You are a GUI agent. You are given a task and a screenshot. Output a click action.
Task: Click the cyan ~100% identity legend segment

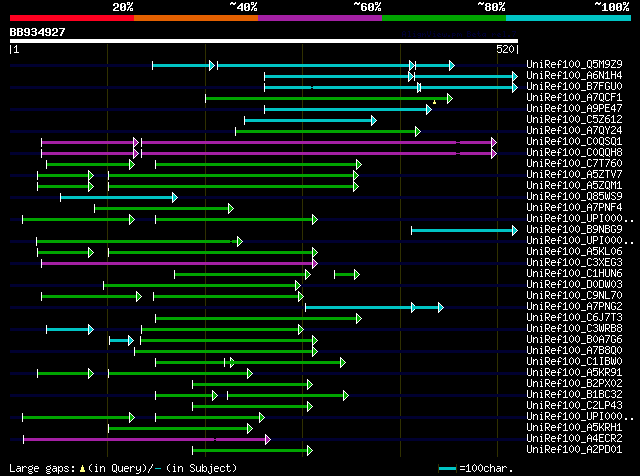pos(569,18)
